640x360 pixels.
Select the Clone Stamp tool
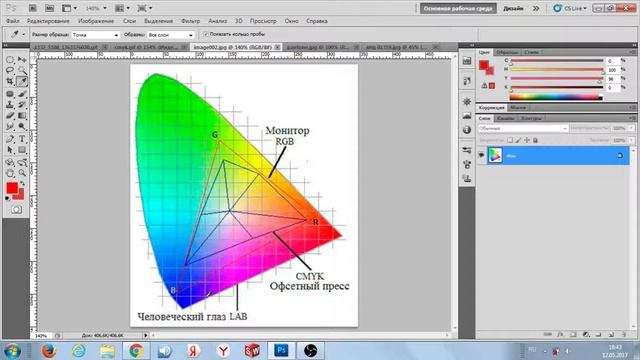[10, 105]
